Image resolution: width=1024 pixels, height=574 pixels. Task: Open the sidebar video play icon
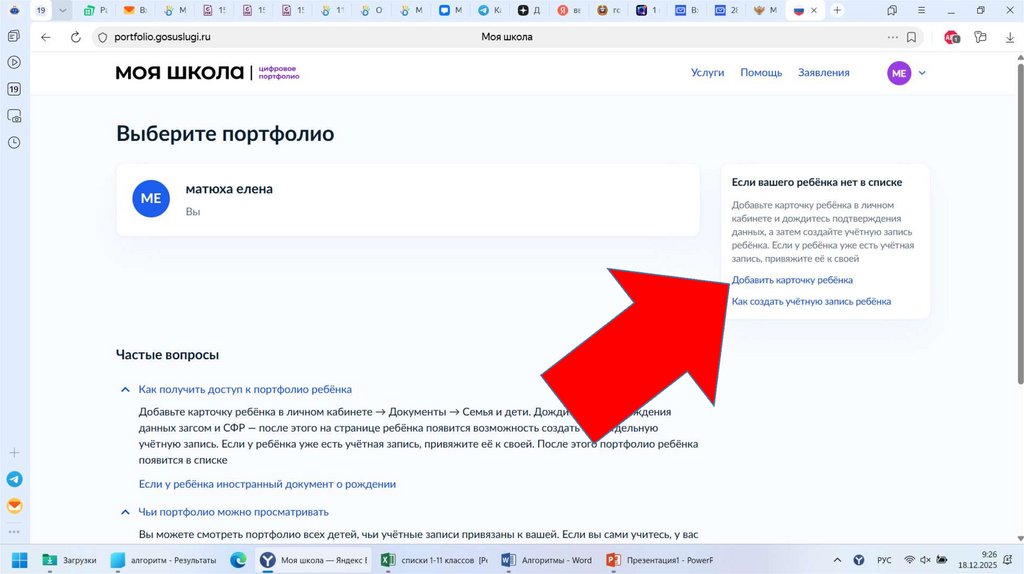tap(14, 63)
